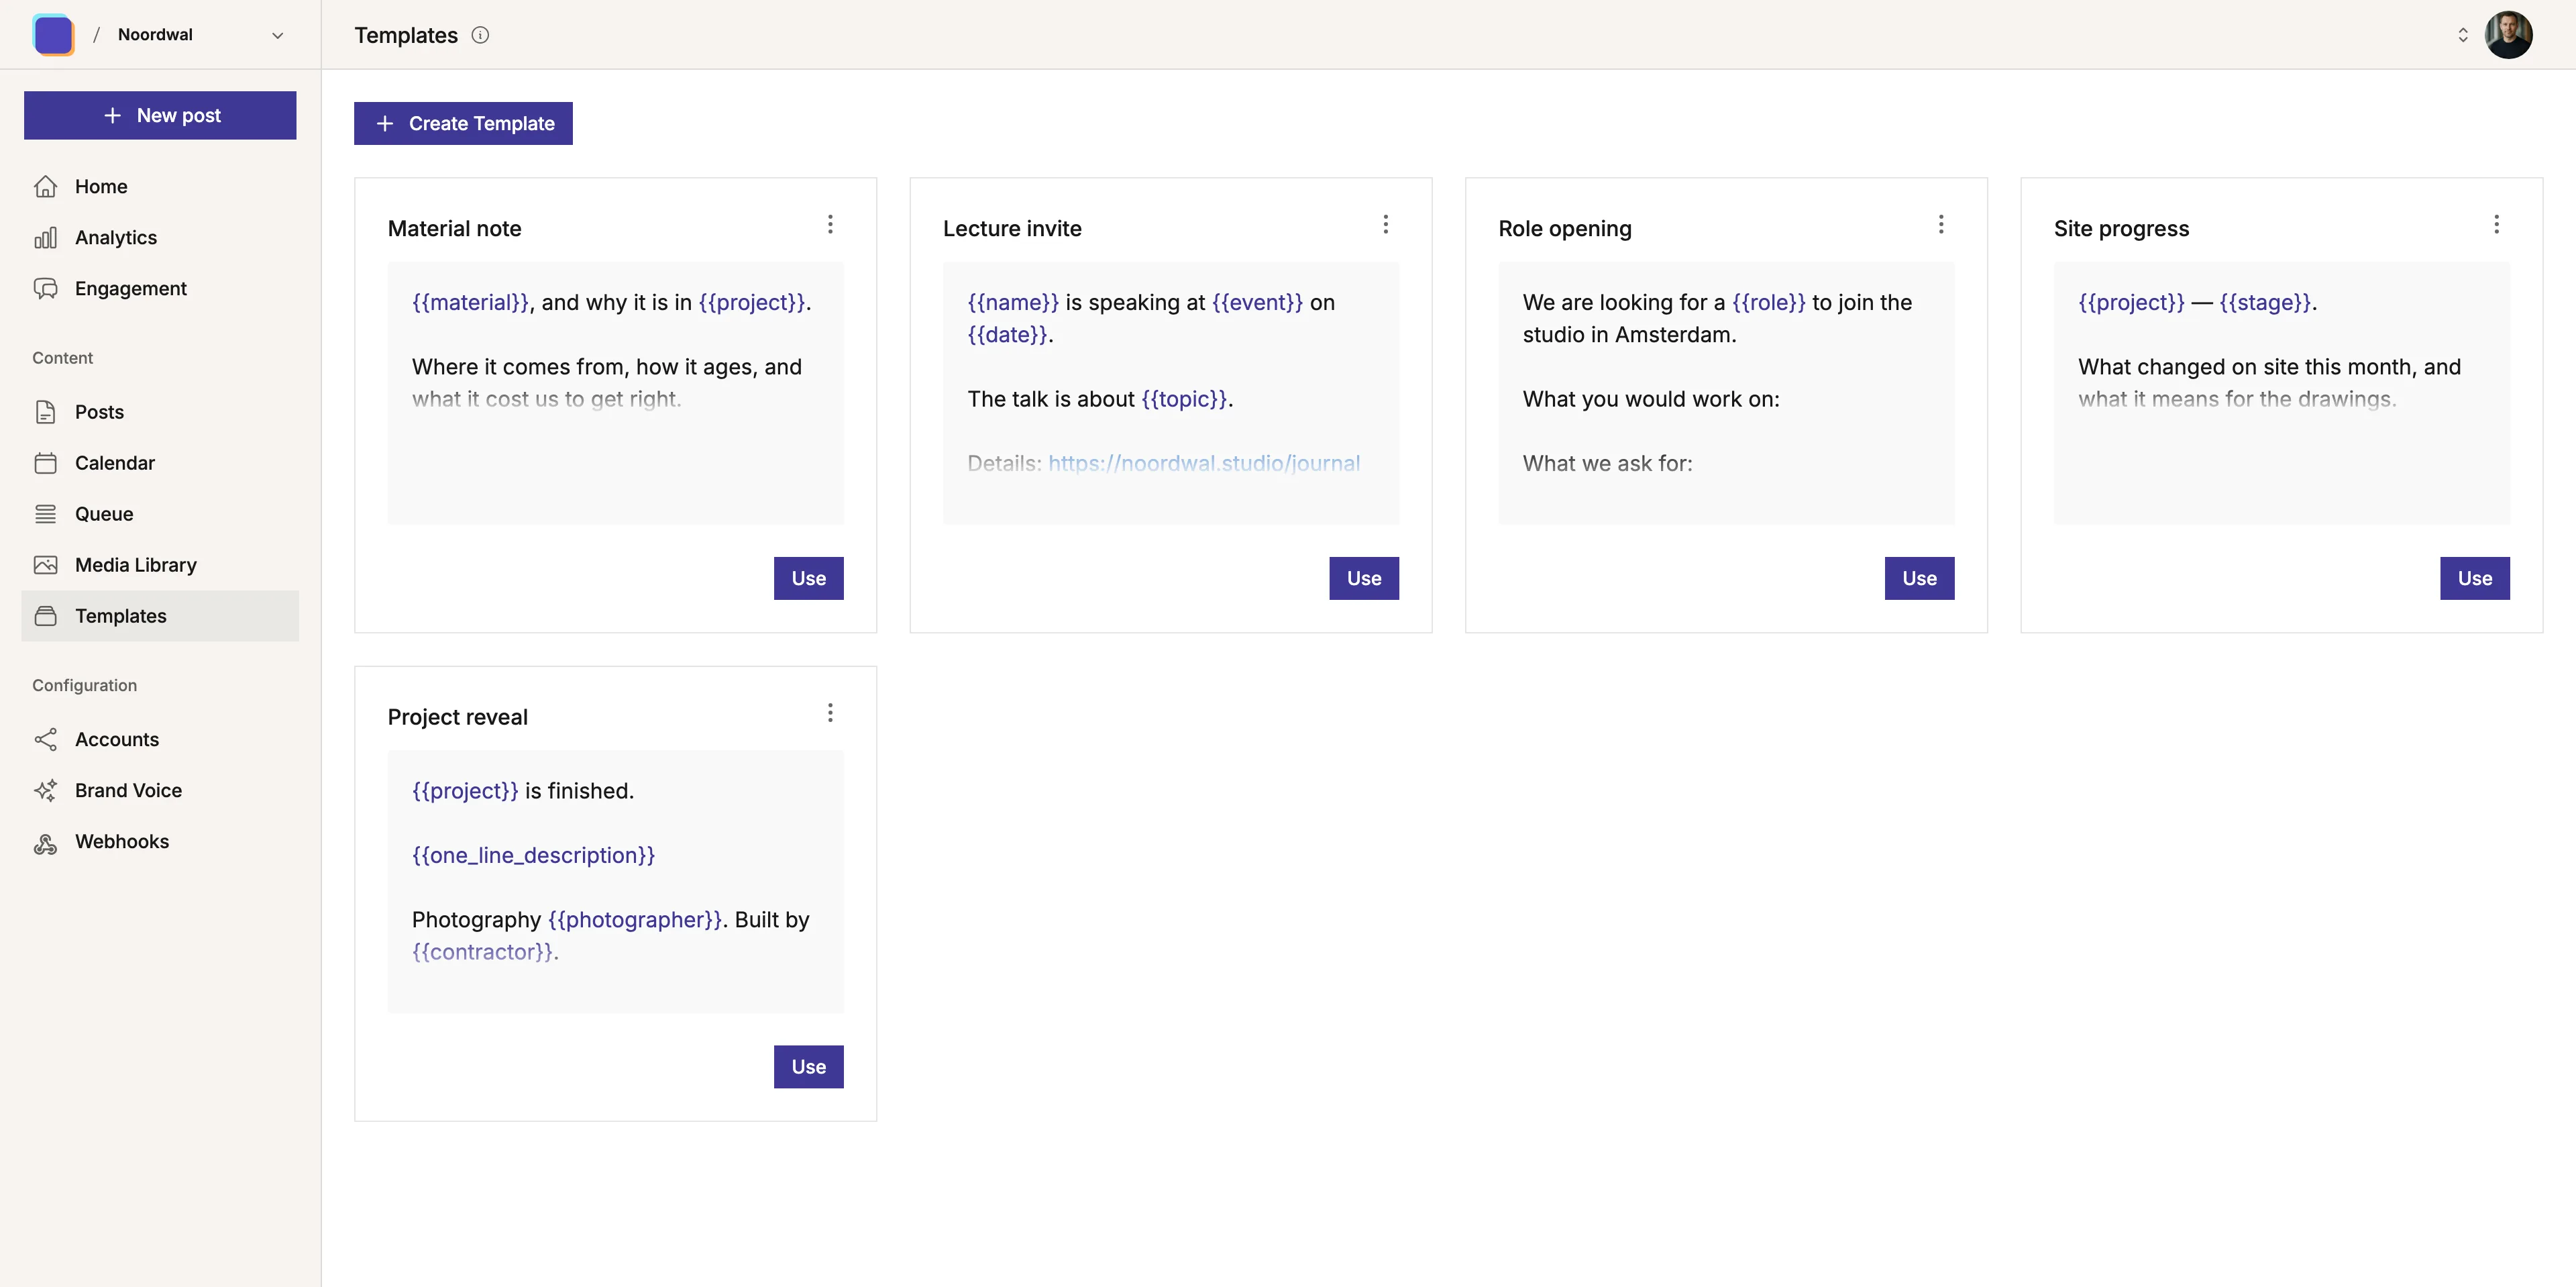Open Media Library

click(x=160, y=565)
